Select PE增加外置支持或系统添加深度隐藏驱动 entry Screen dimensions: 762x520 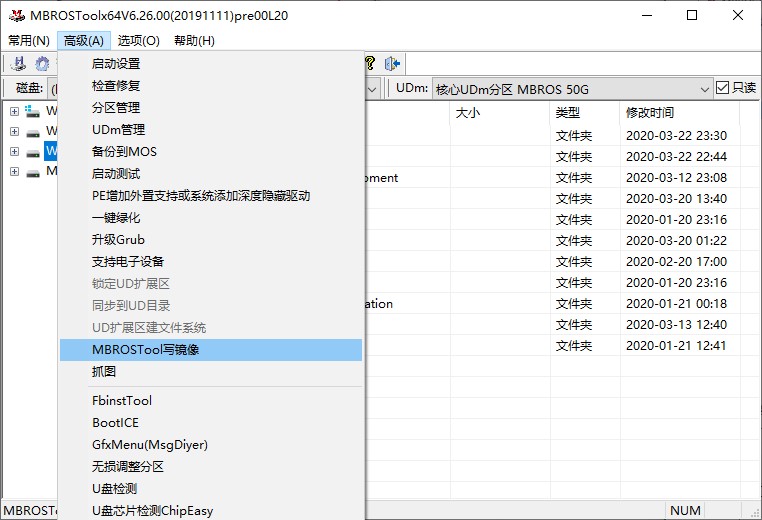pos(211,196)
